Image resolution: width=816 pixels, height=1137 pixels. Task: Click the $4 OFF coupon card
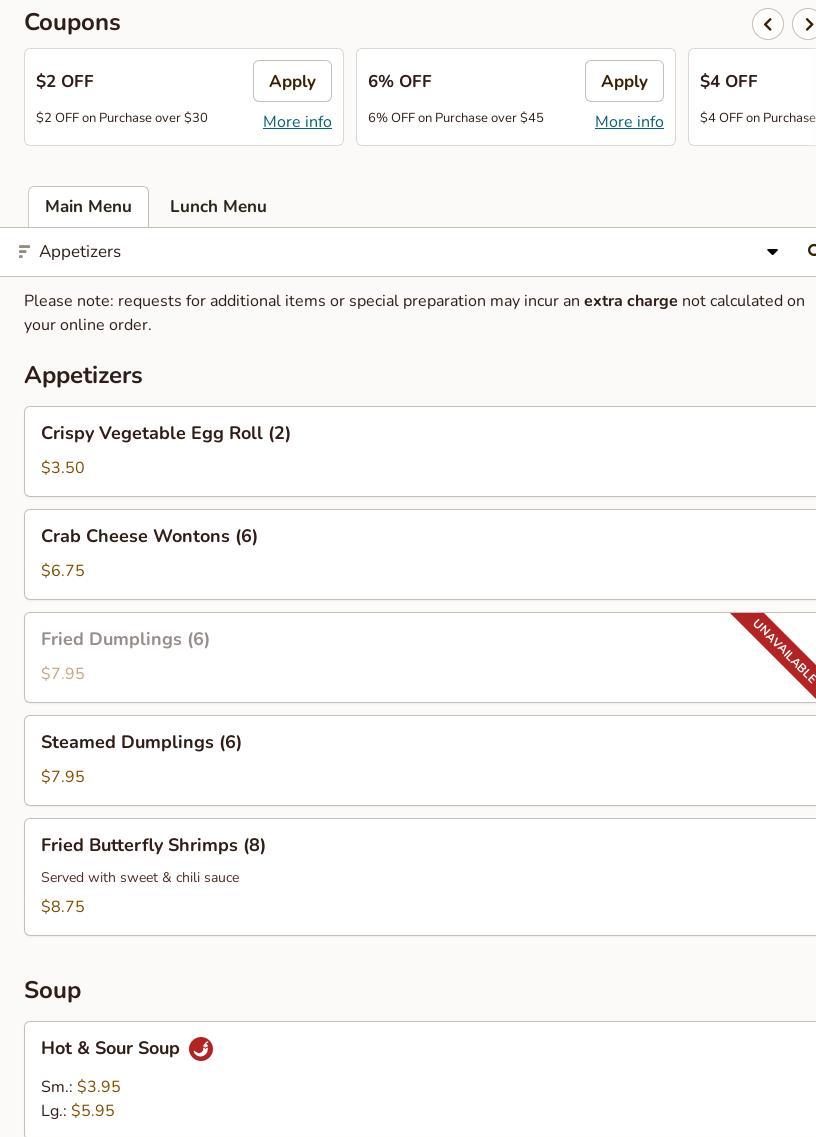pos(752,97)
